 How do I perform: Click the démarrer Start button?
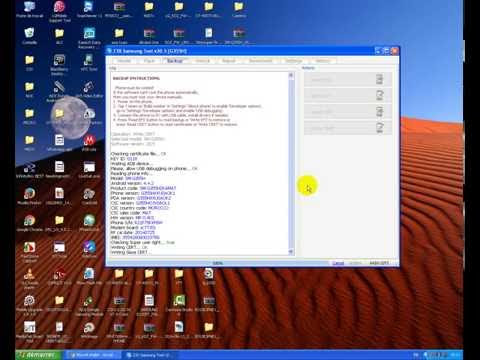(39, 355)
